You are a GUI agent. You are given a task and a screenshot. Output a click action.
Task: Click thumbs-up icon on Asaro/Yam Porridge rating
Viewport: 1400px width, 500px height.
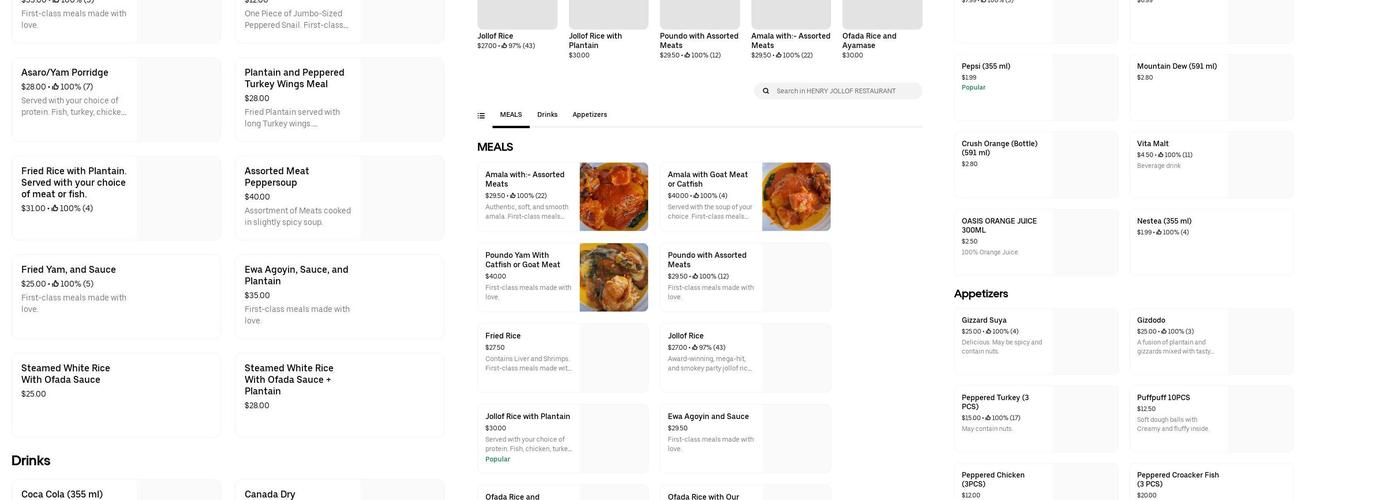[56, 87]
